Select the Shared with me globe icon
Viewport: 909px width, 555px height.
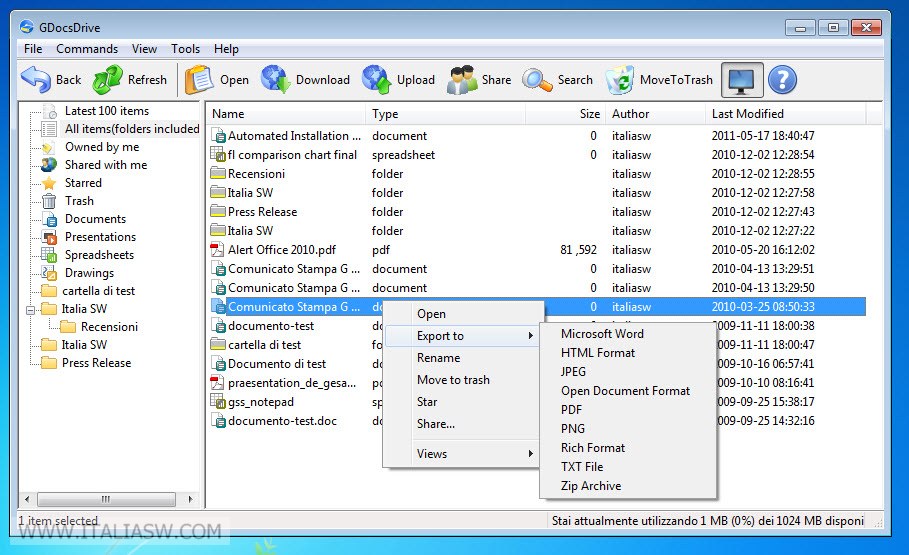coord(49,165)
